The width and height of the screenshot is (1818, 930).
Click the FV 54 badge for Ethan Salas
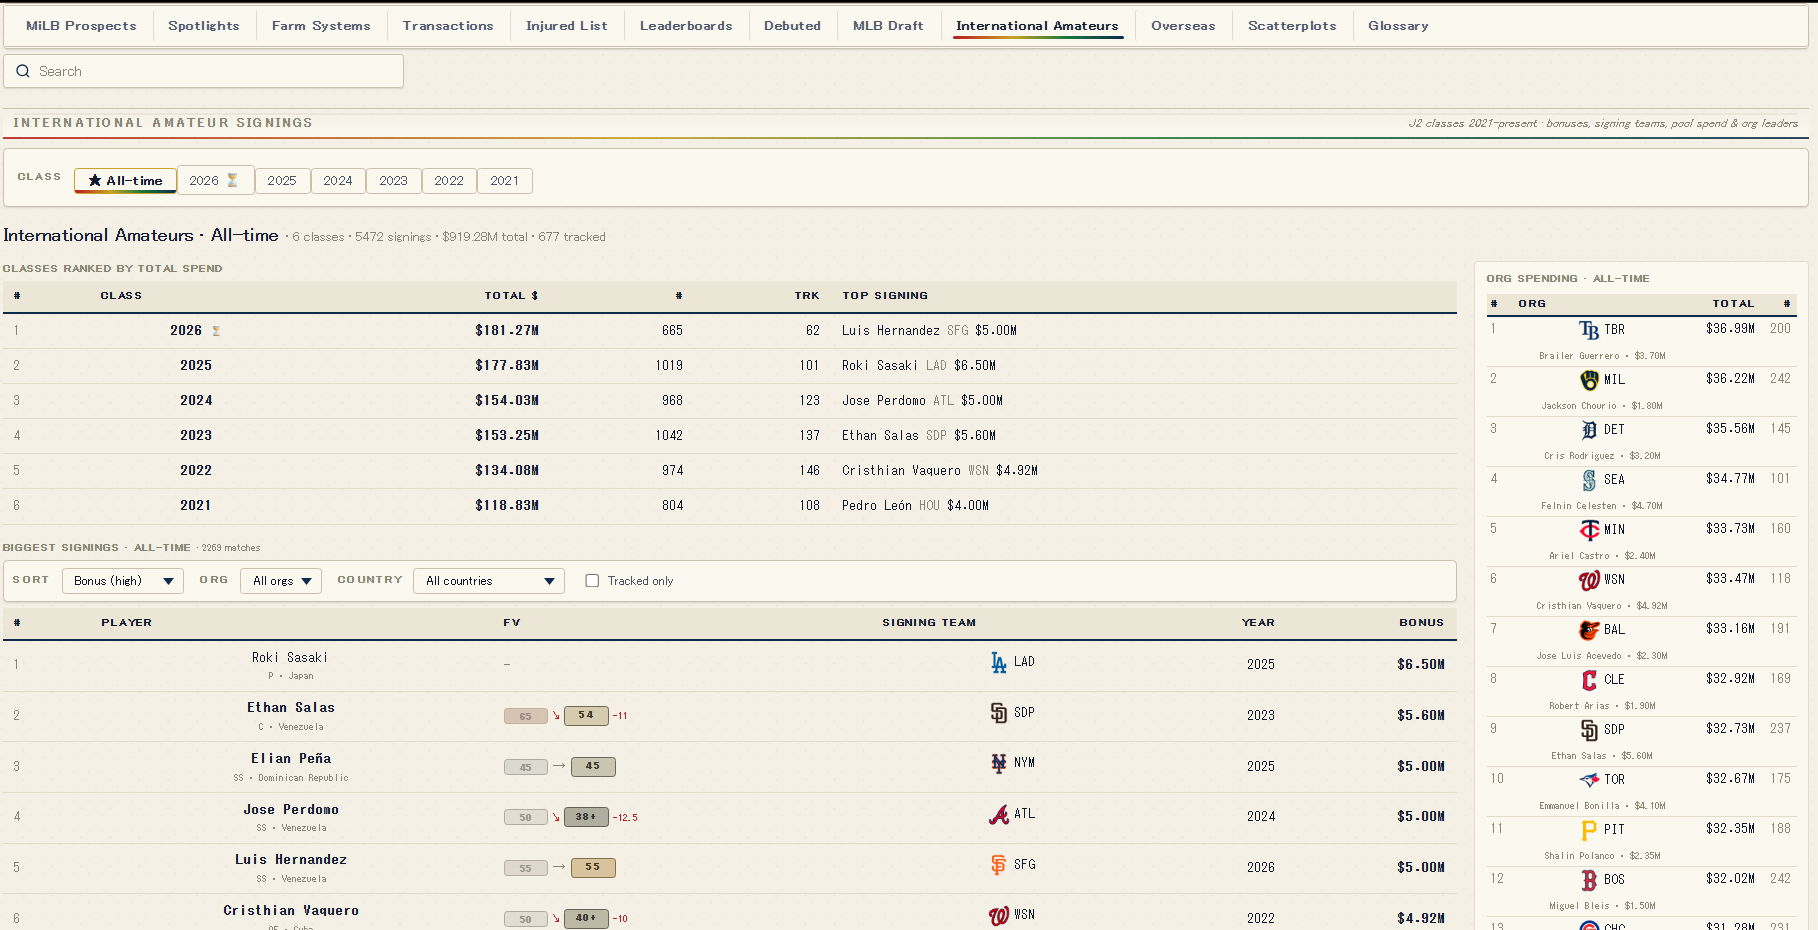tap(586, 716)
